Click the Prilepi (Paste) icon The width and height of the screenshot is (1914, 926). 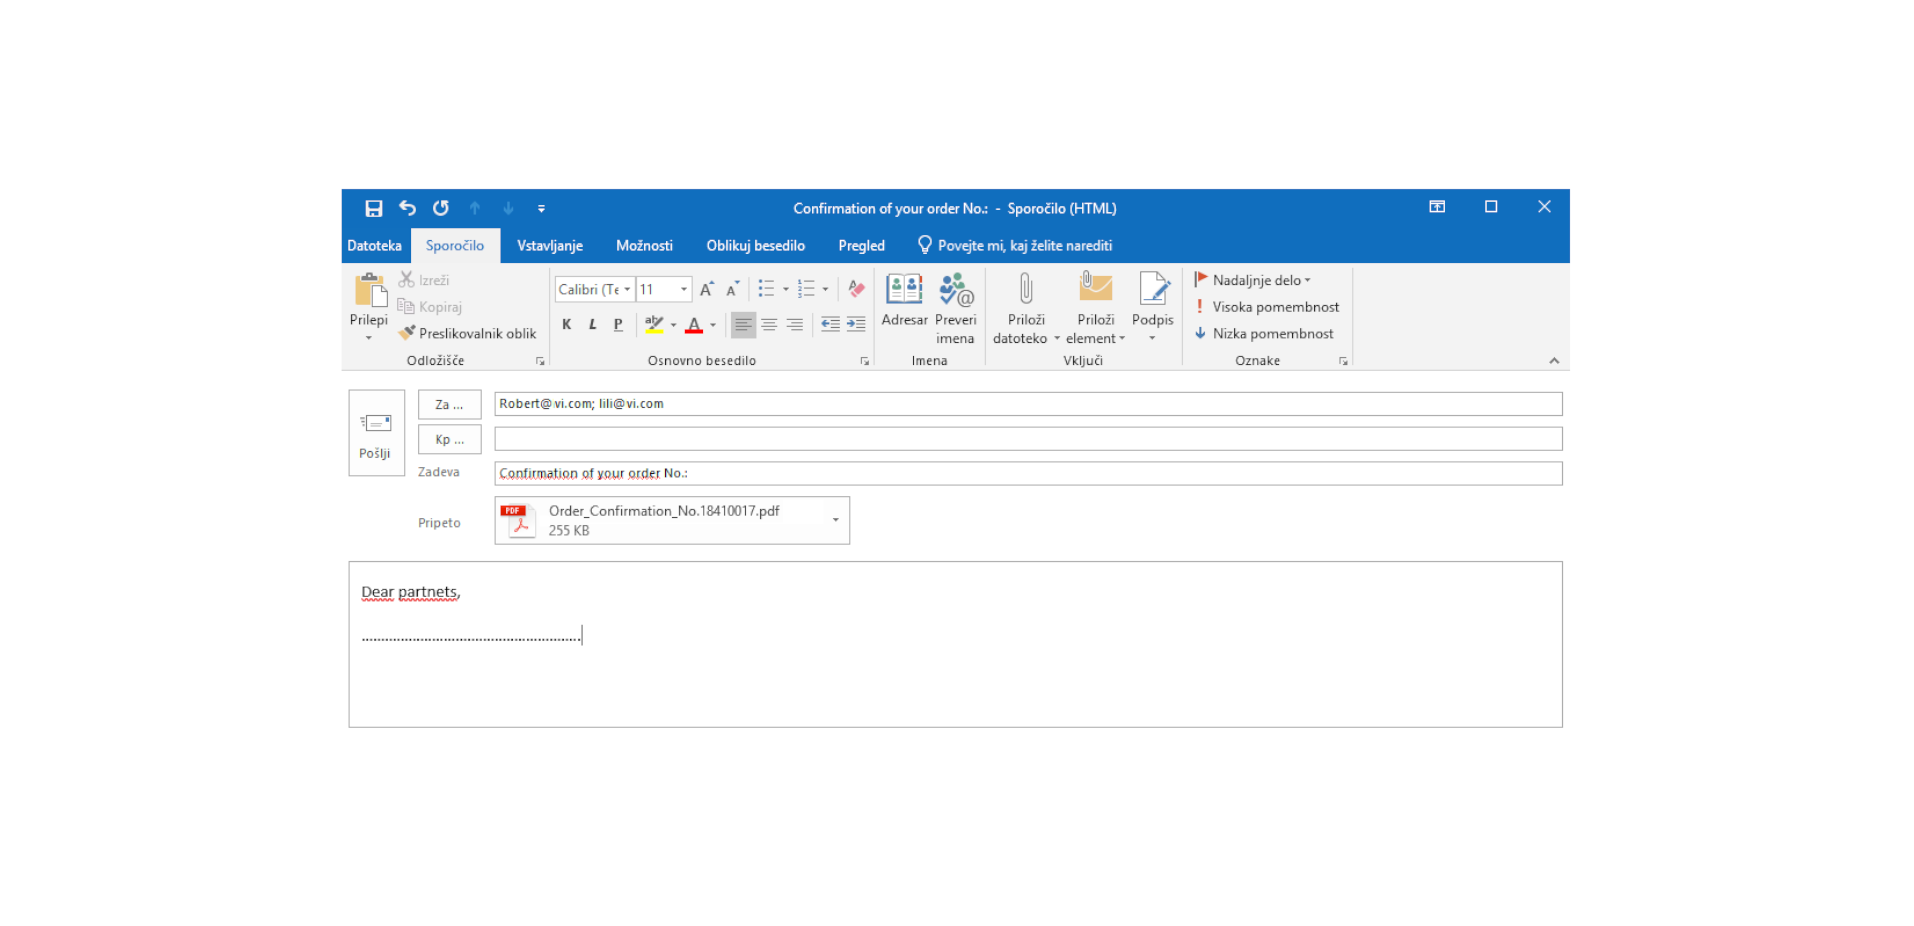tap(369, 291)
